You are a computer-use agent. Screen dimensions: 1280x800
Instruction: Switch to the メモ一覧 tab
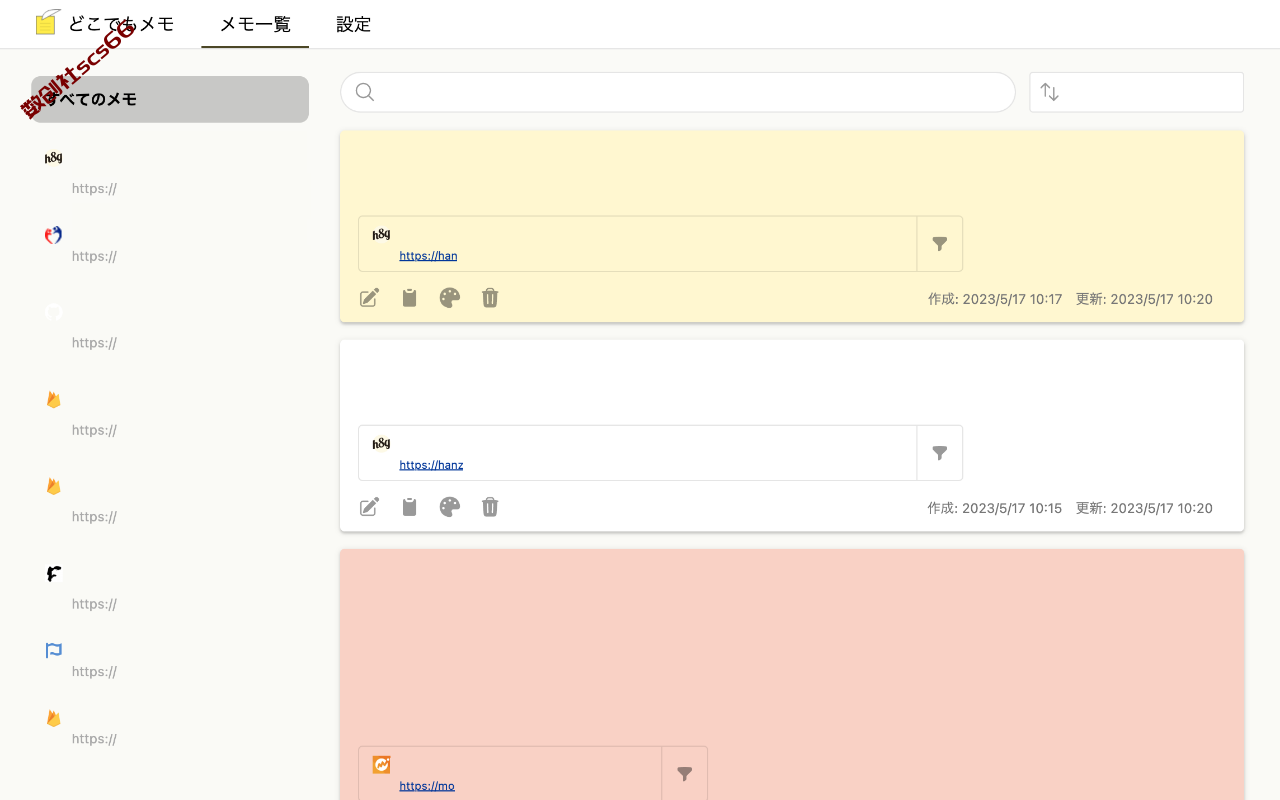pyautogui.click(x=255, y=24)
